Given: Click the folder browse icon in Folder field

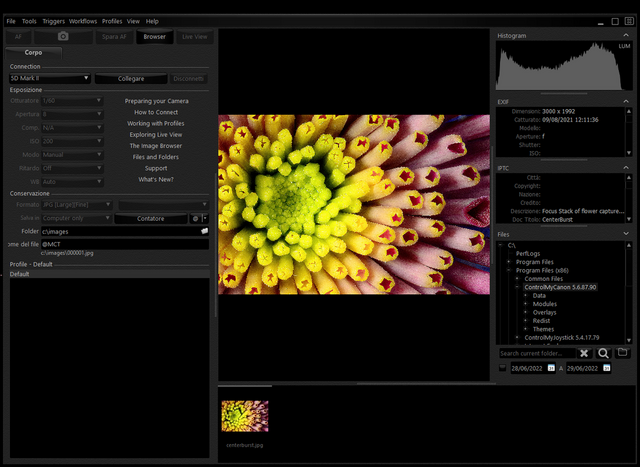Looking at the screenshot, I should pyautogui.click(x=204, y=231).
